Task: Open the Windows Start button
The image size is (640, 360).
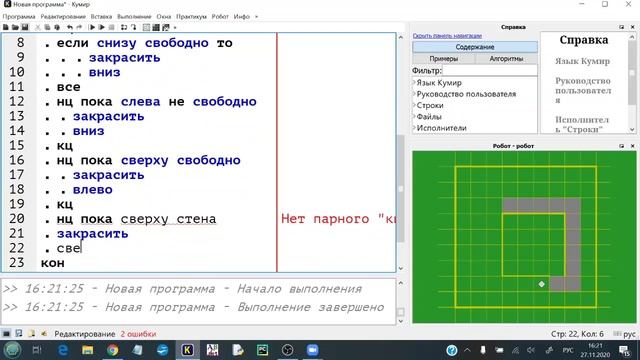Action: tap(12, 350)
